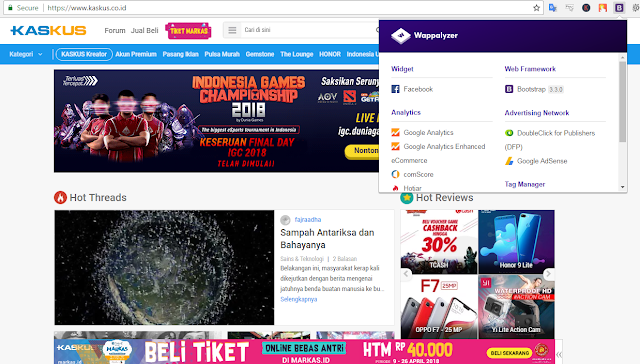
Task: Open thread title Sampah Antariksa dan Bahayanya
Action: [x=327, y=239]
